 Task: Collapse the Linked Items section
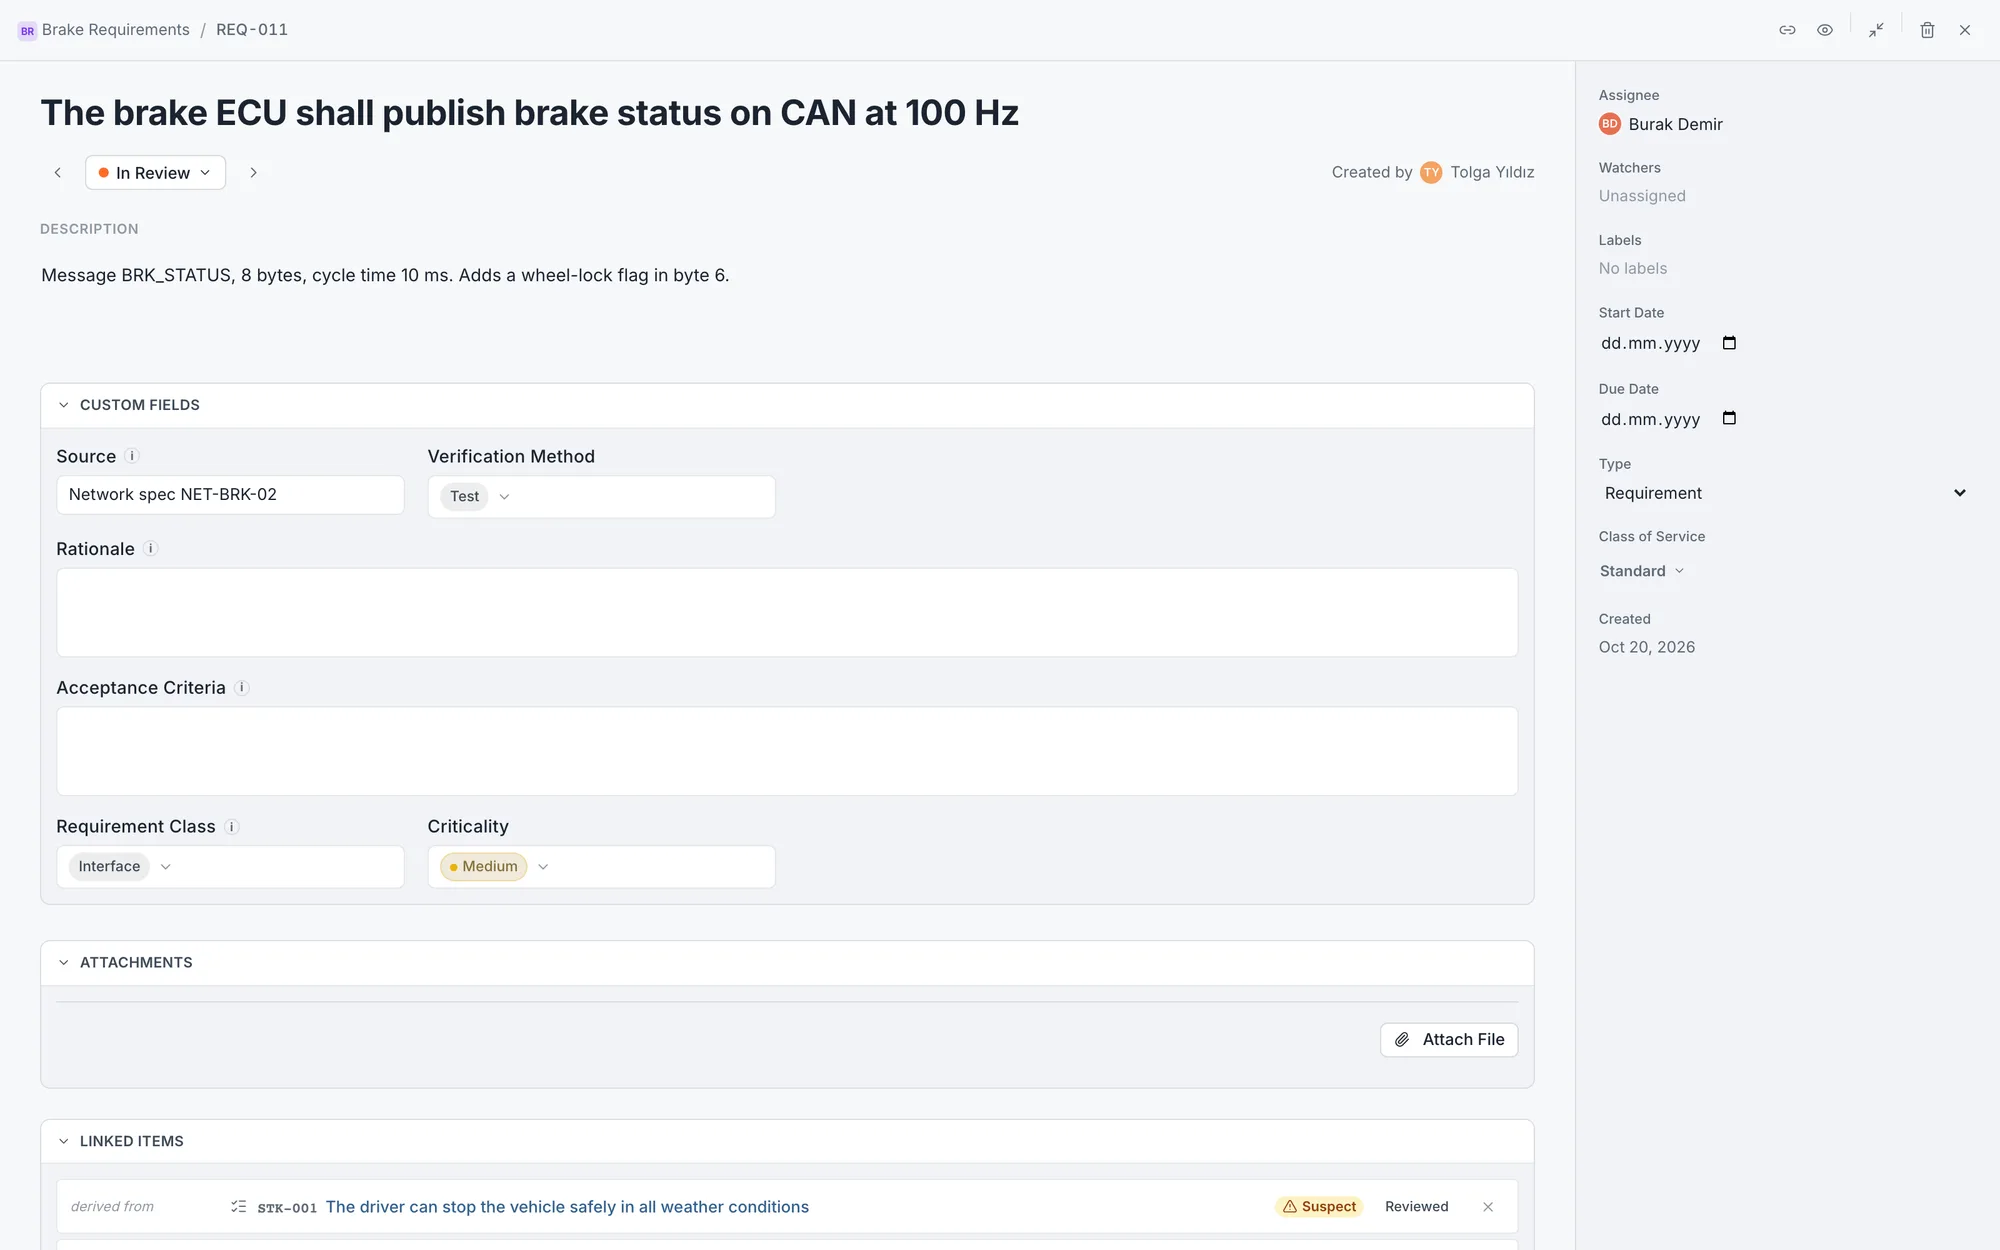pos(64,1141)
